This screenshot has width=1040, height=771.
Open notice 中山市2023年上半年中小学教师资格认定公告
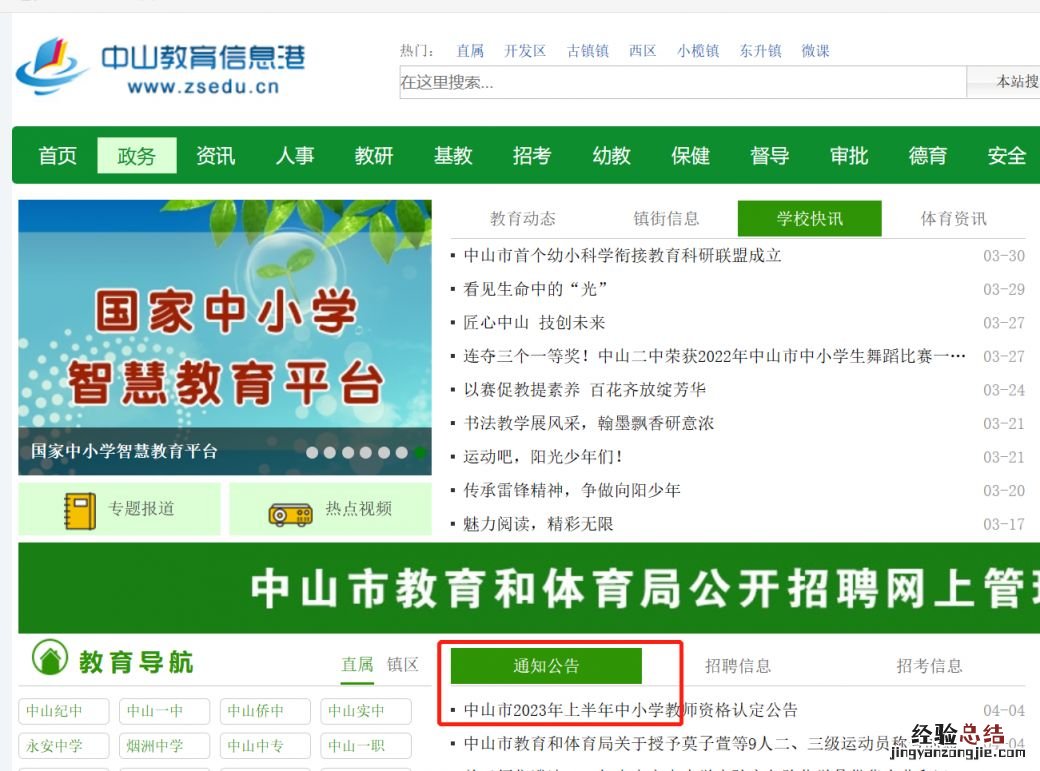pos(630,711)
